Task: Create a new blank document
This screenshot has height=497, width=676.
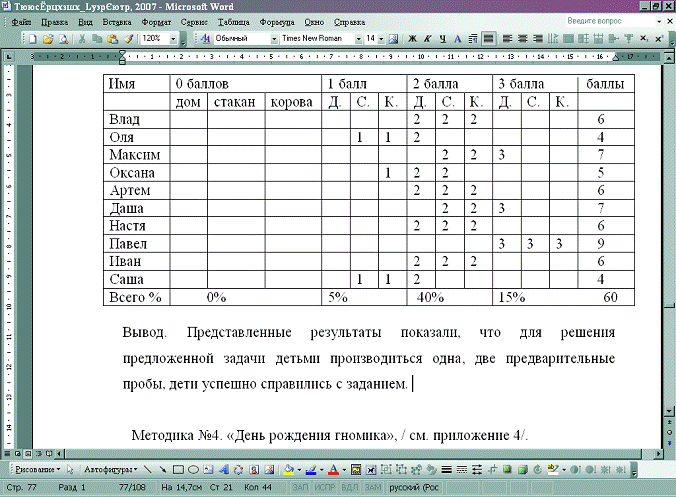Action: coord(33,38)
